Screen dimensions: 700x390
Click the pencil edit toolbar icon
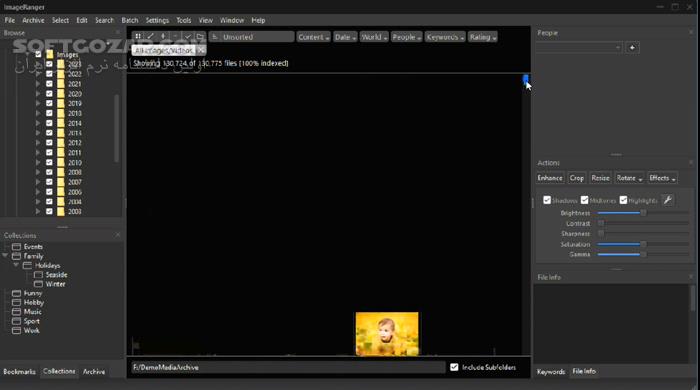pyautogui.click(x=150, y=37)
